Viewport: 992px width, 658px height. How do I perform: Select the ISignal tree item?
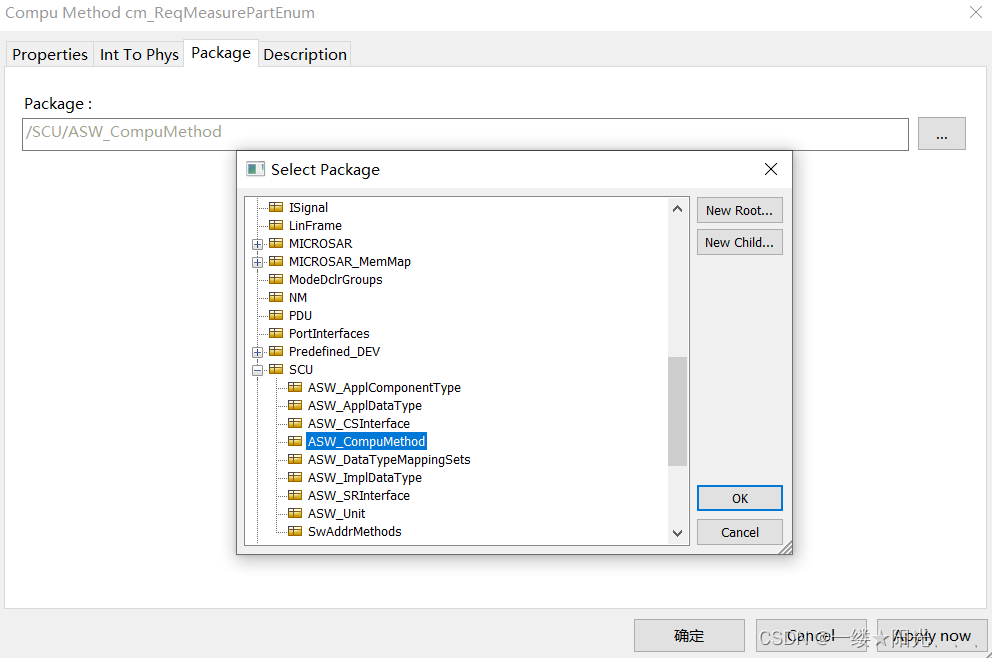point(308,208)
